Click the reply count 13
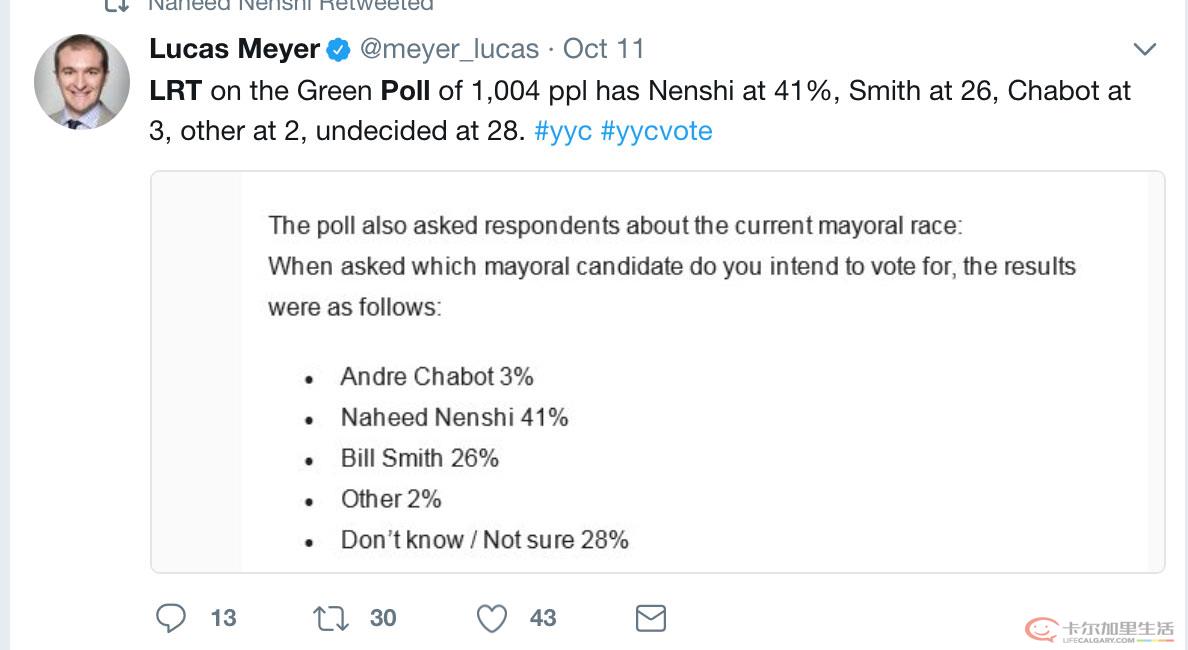The image size is (1188, 650). 223,618
